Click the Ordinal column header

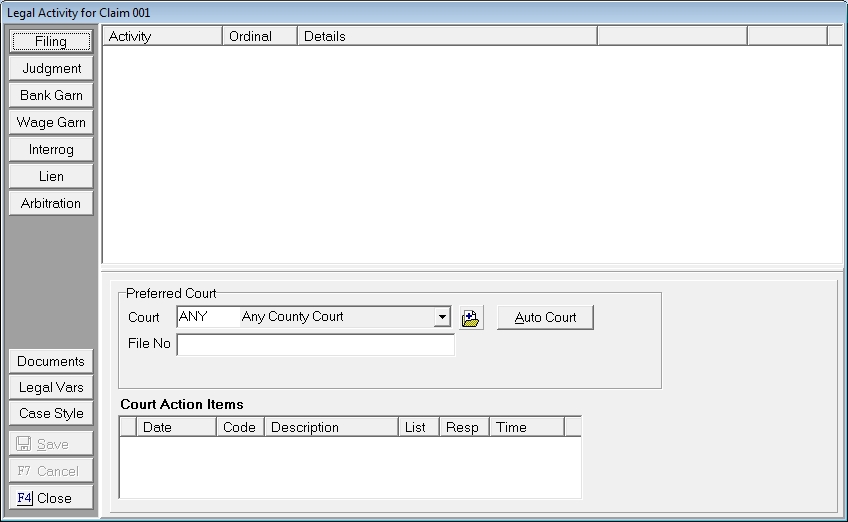[259, 36]
